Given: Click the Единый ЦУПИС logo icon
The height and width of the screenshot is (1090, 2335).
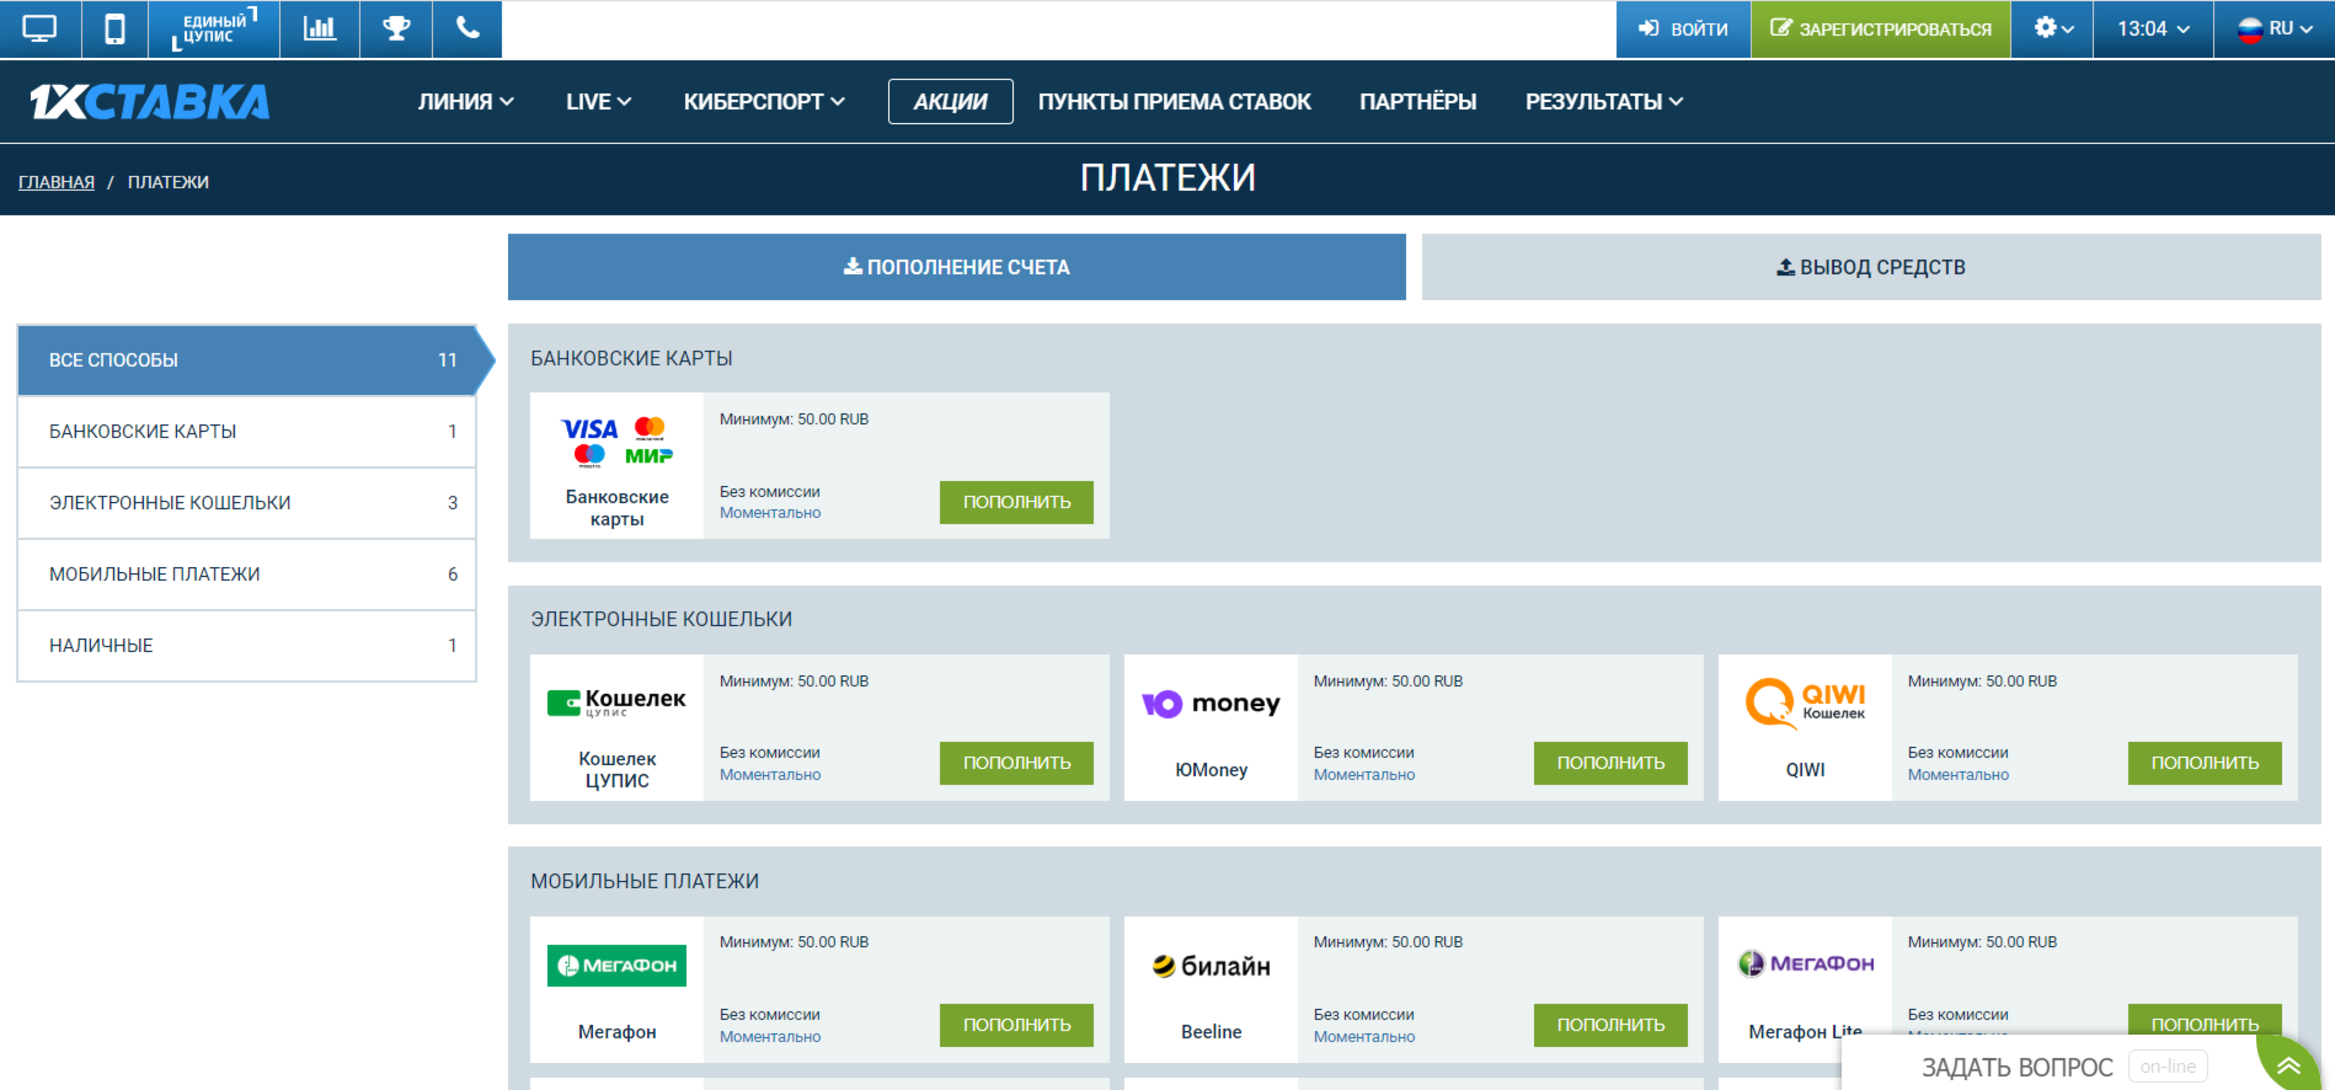Looking at the screenshot, I should tap(214, 29).
